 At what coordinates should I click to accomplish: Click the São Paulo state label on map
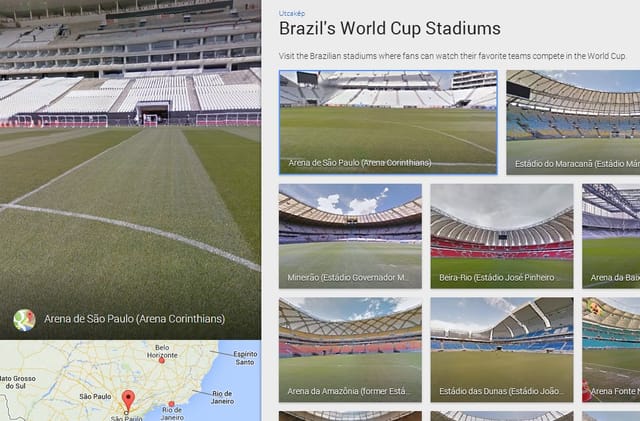click(x=95, y=396)
